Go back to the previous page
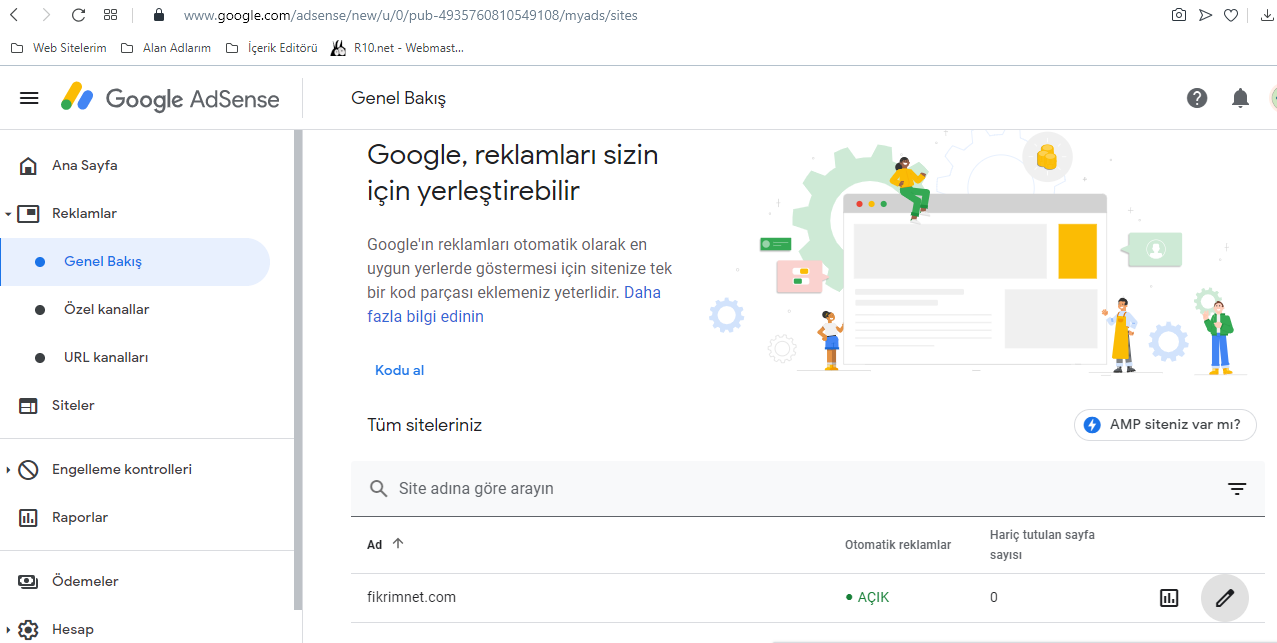Image resolution: width=1277 pixels, height=643 pixels. pos(13,15)
